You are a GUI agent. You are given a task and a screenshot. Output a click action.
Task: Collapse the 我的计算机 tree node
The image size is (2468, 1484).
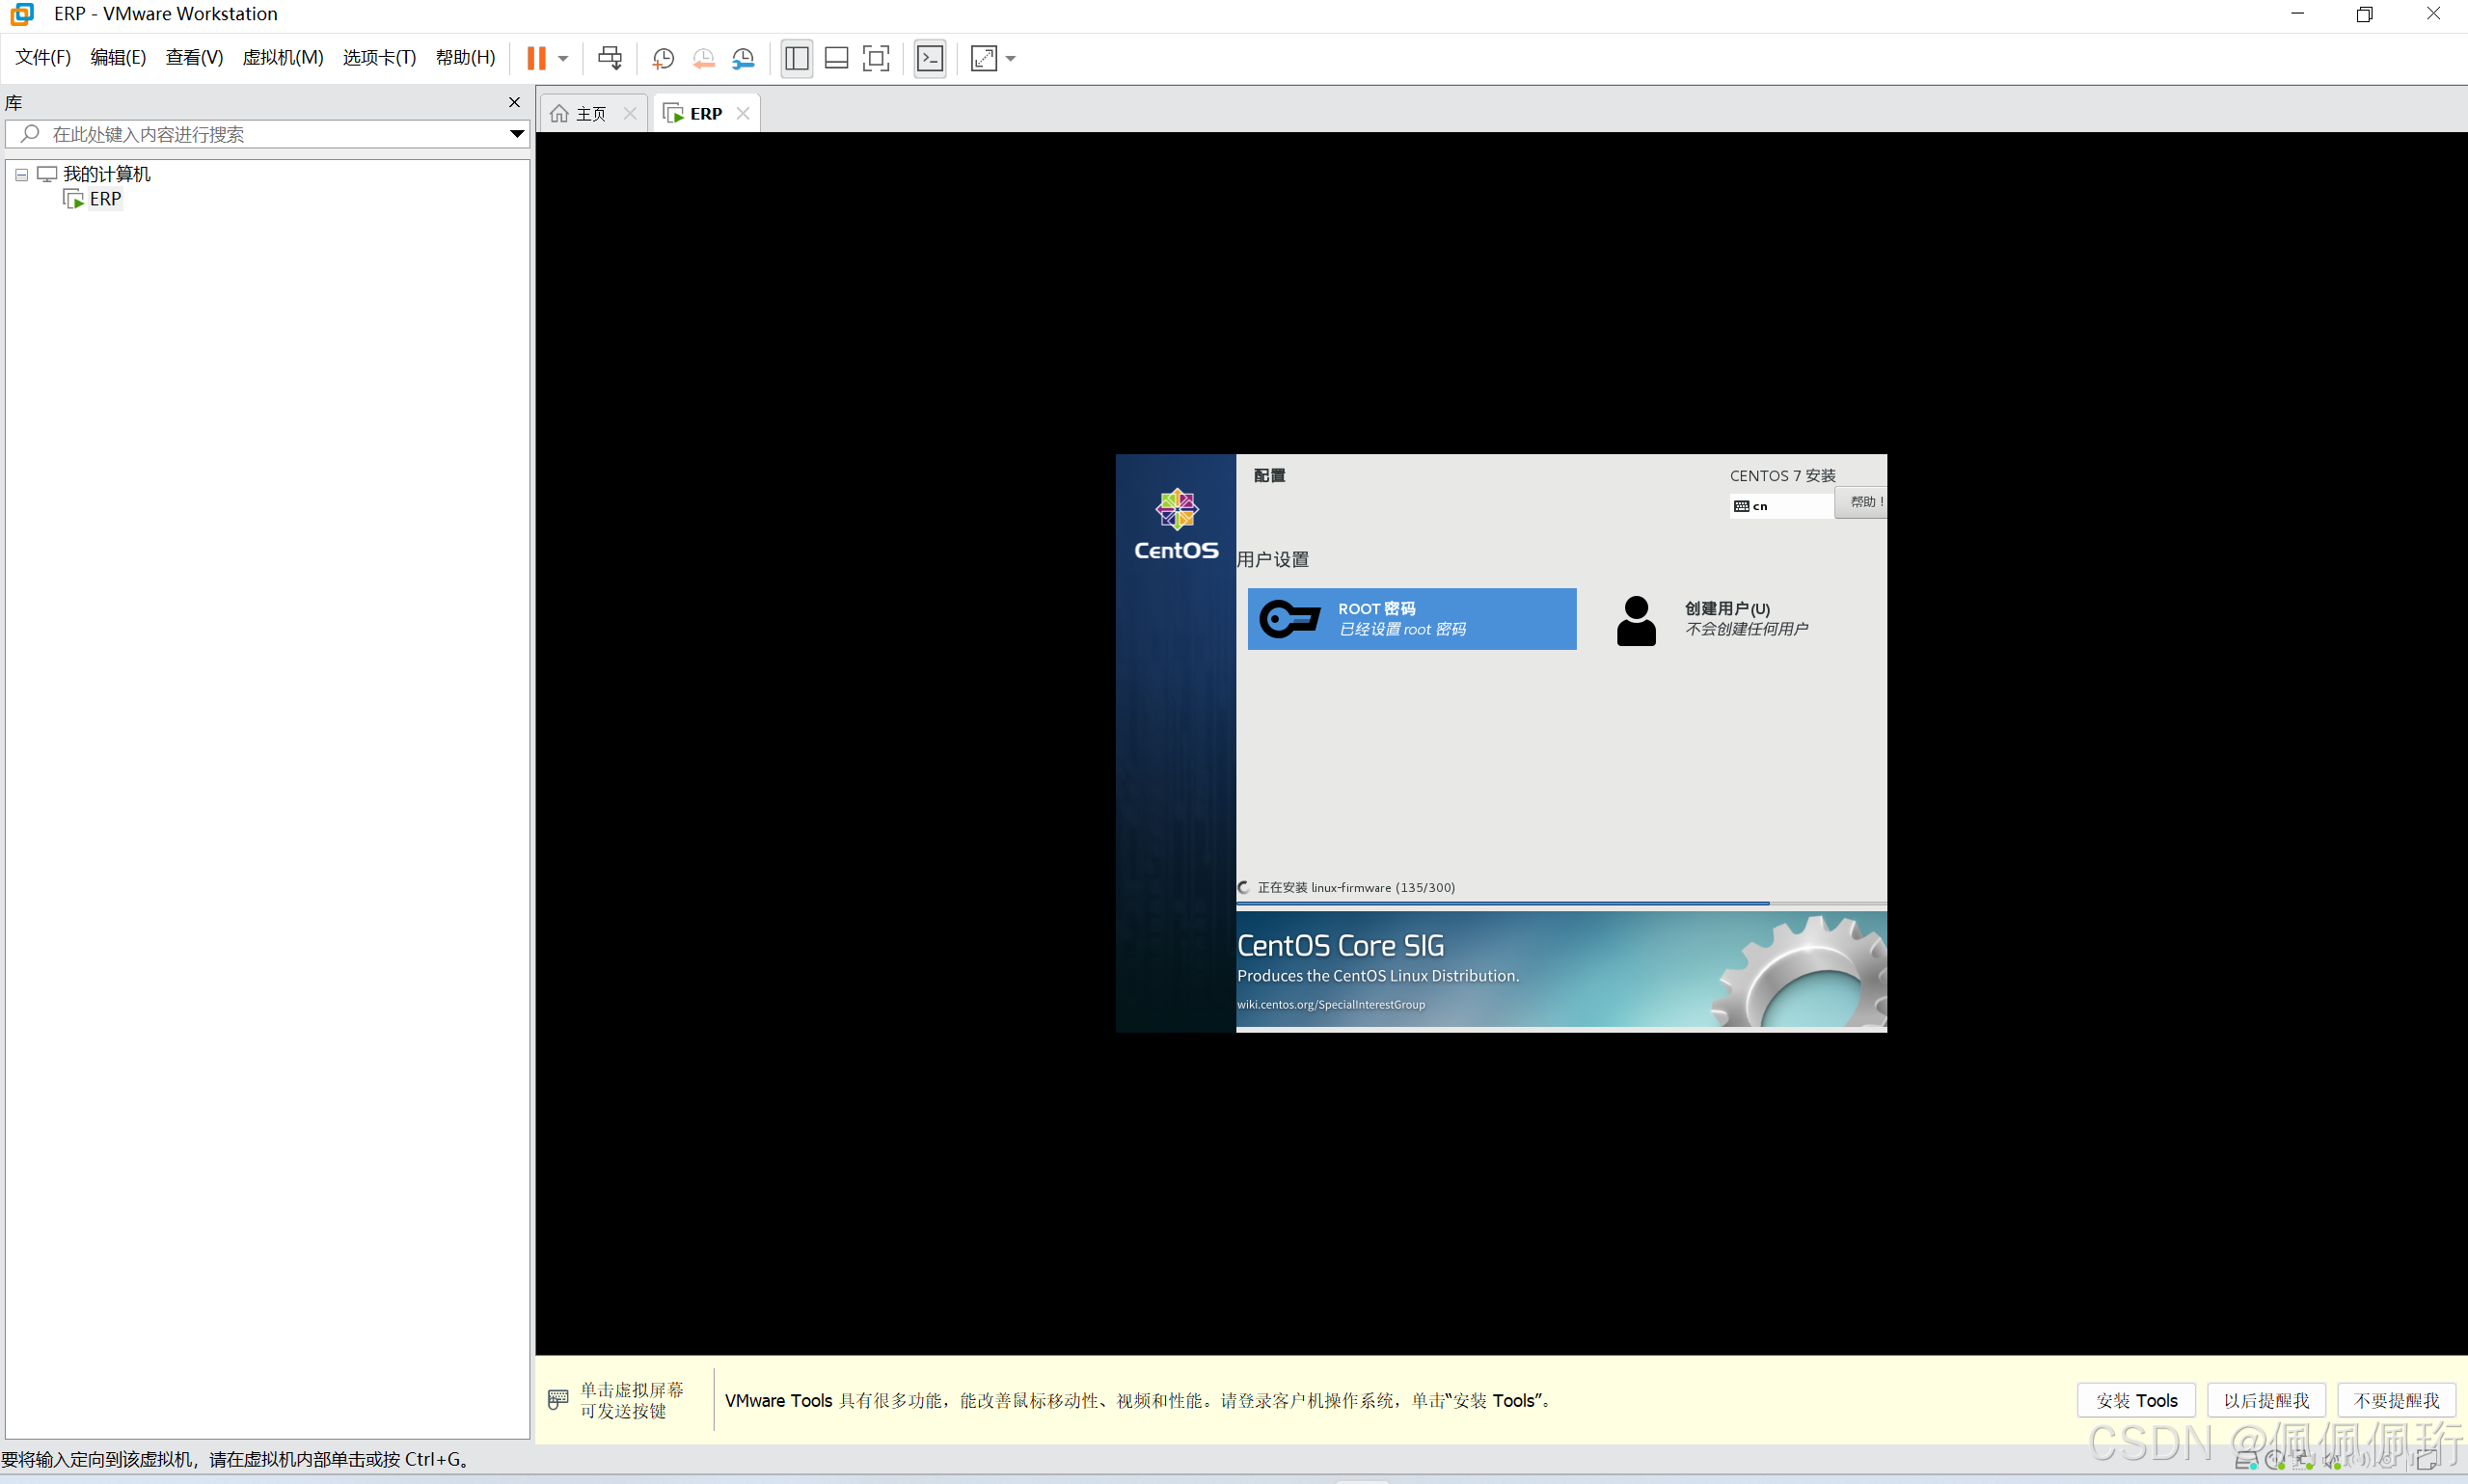(21, 174)
